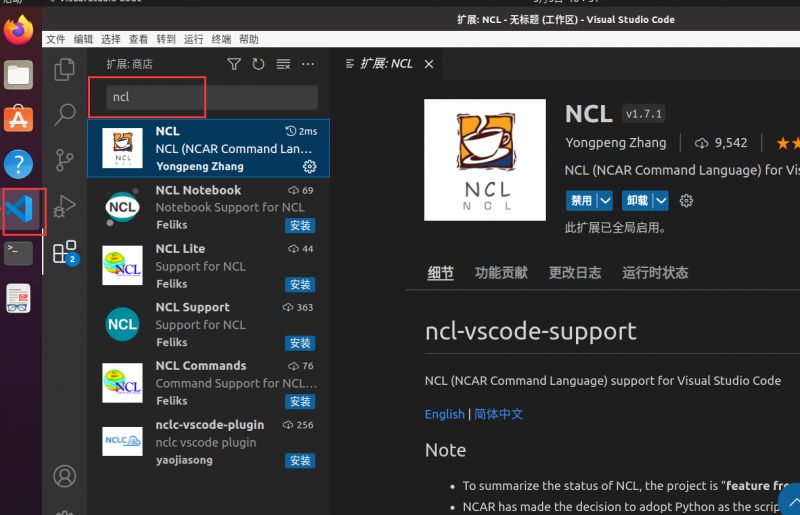Refresh the extensions list
The image size is (800, 515).
258,64
